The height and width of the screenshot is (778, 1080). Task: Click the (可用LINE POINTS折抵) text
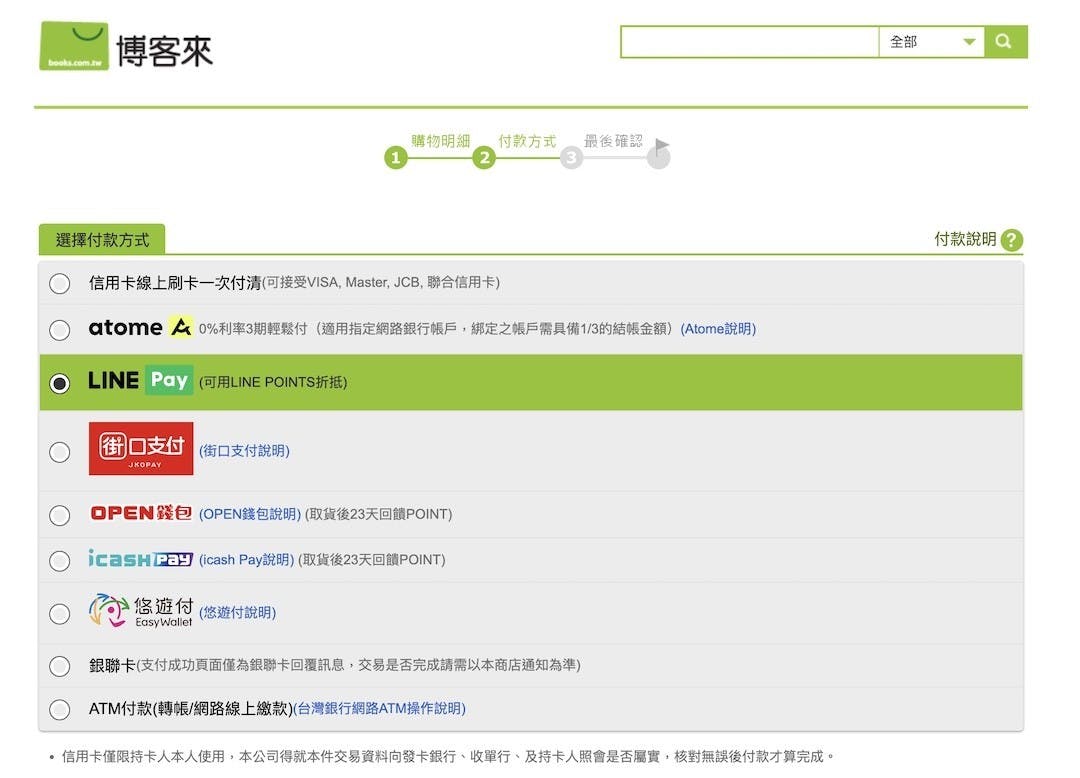point(273,382)
